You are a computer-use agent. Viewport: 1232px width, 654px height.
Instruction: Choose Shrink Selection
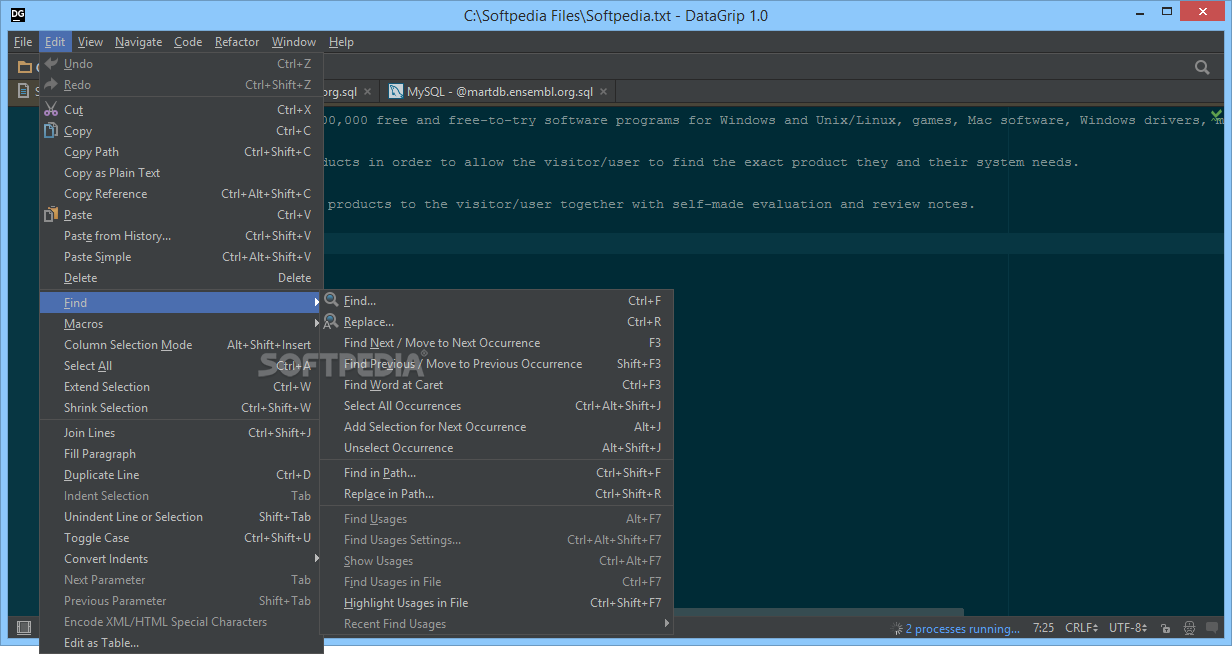click(181, 407)
